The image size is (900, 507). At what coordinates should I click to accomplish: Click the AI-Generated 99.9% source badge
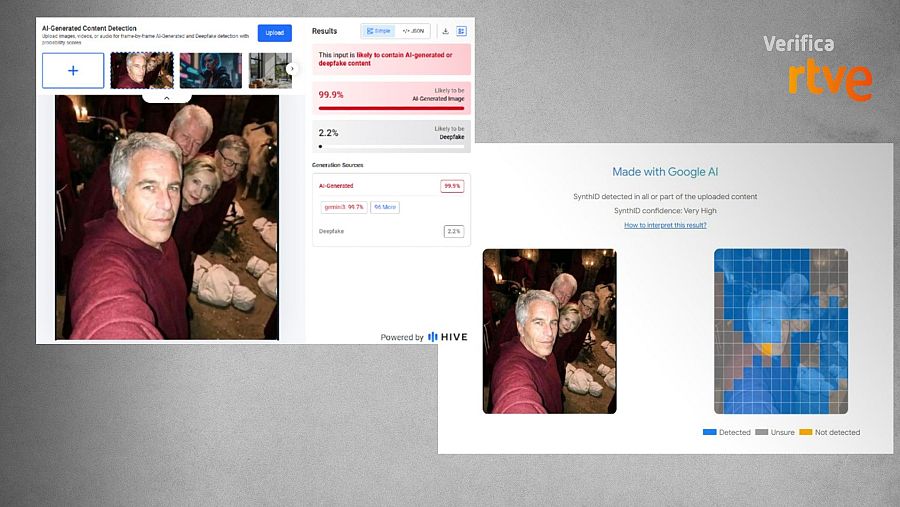(x=452, y=186)
